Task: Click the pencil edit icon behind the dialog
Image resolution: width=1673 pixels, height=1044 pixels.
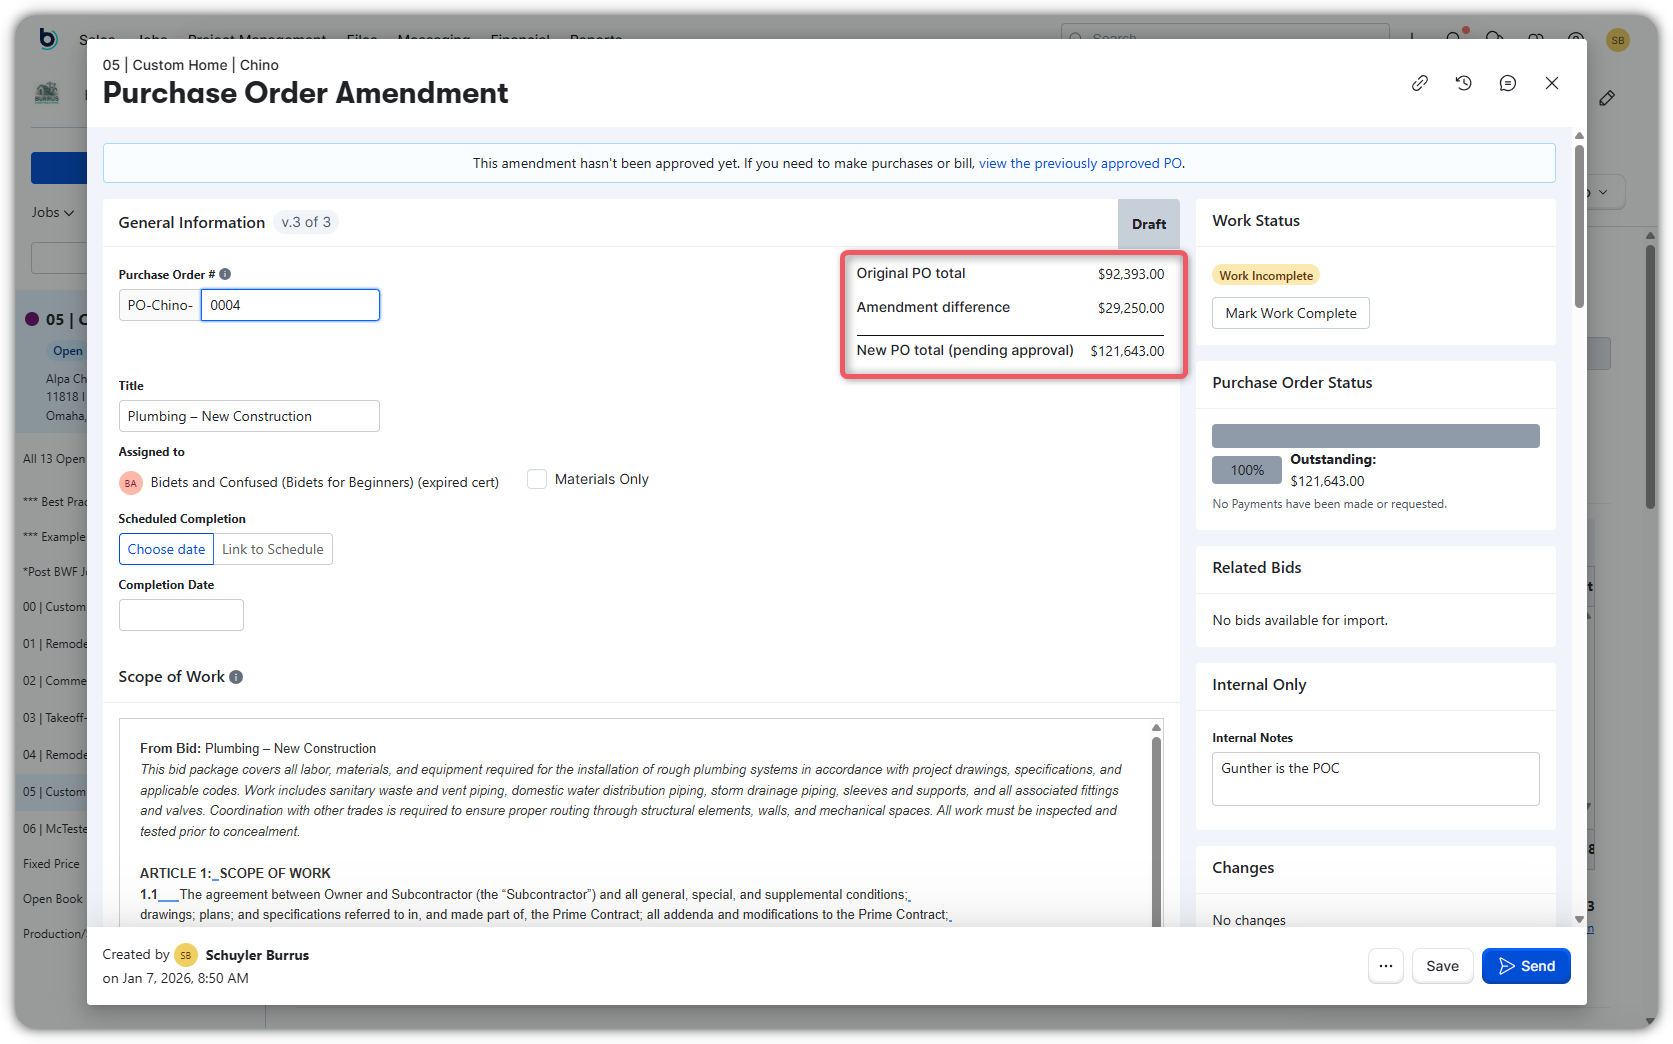Action: (1607, 98)
